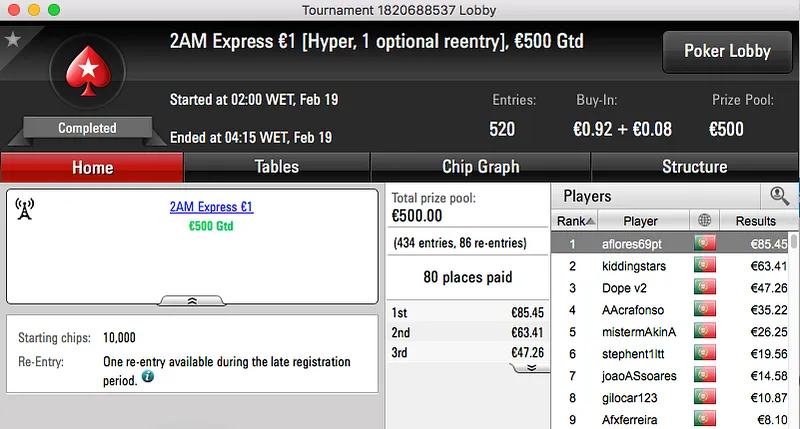800x429 pixels.
Task: Click the re-entry info icon
Action: click(x=148, y=377)
